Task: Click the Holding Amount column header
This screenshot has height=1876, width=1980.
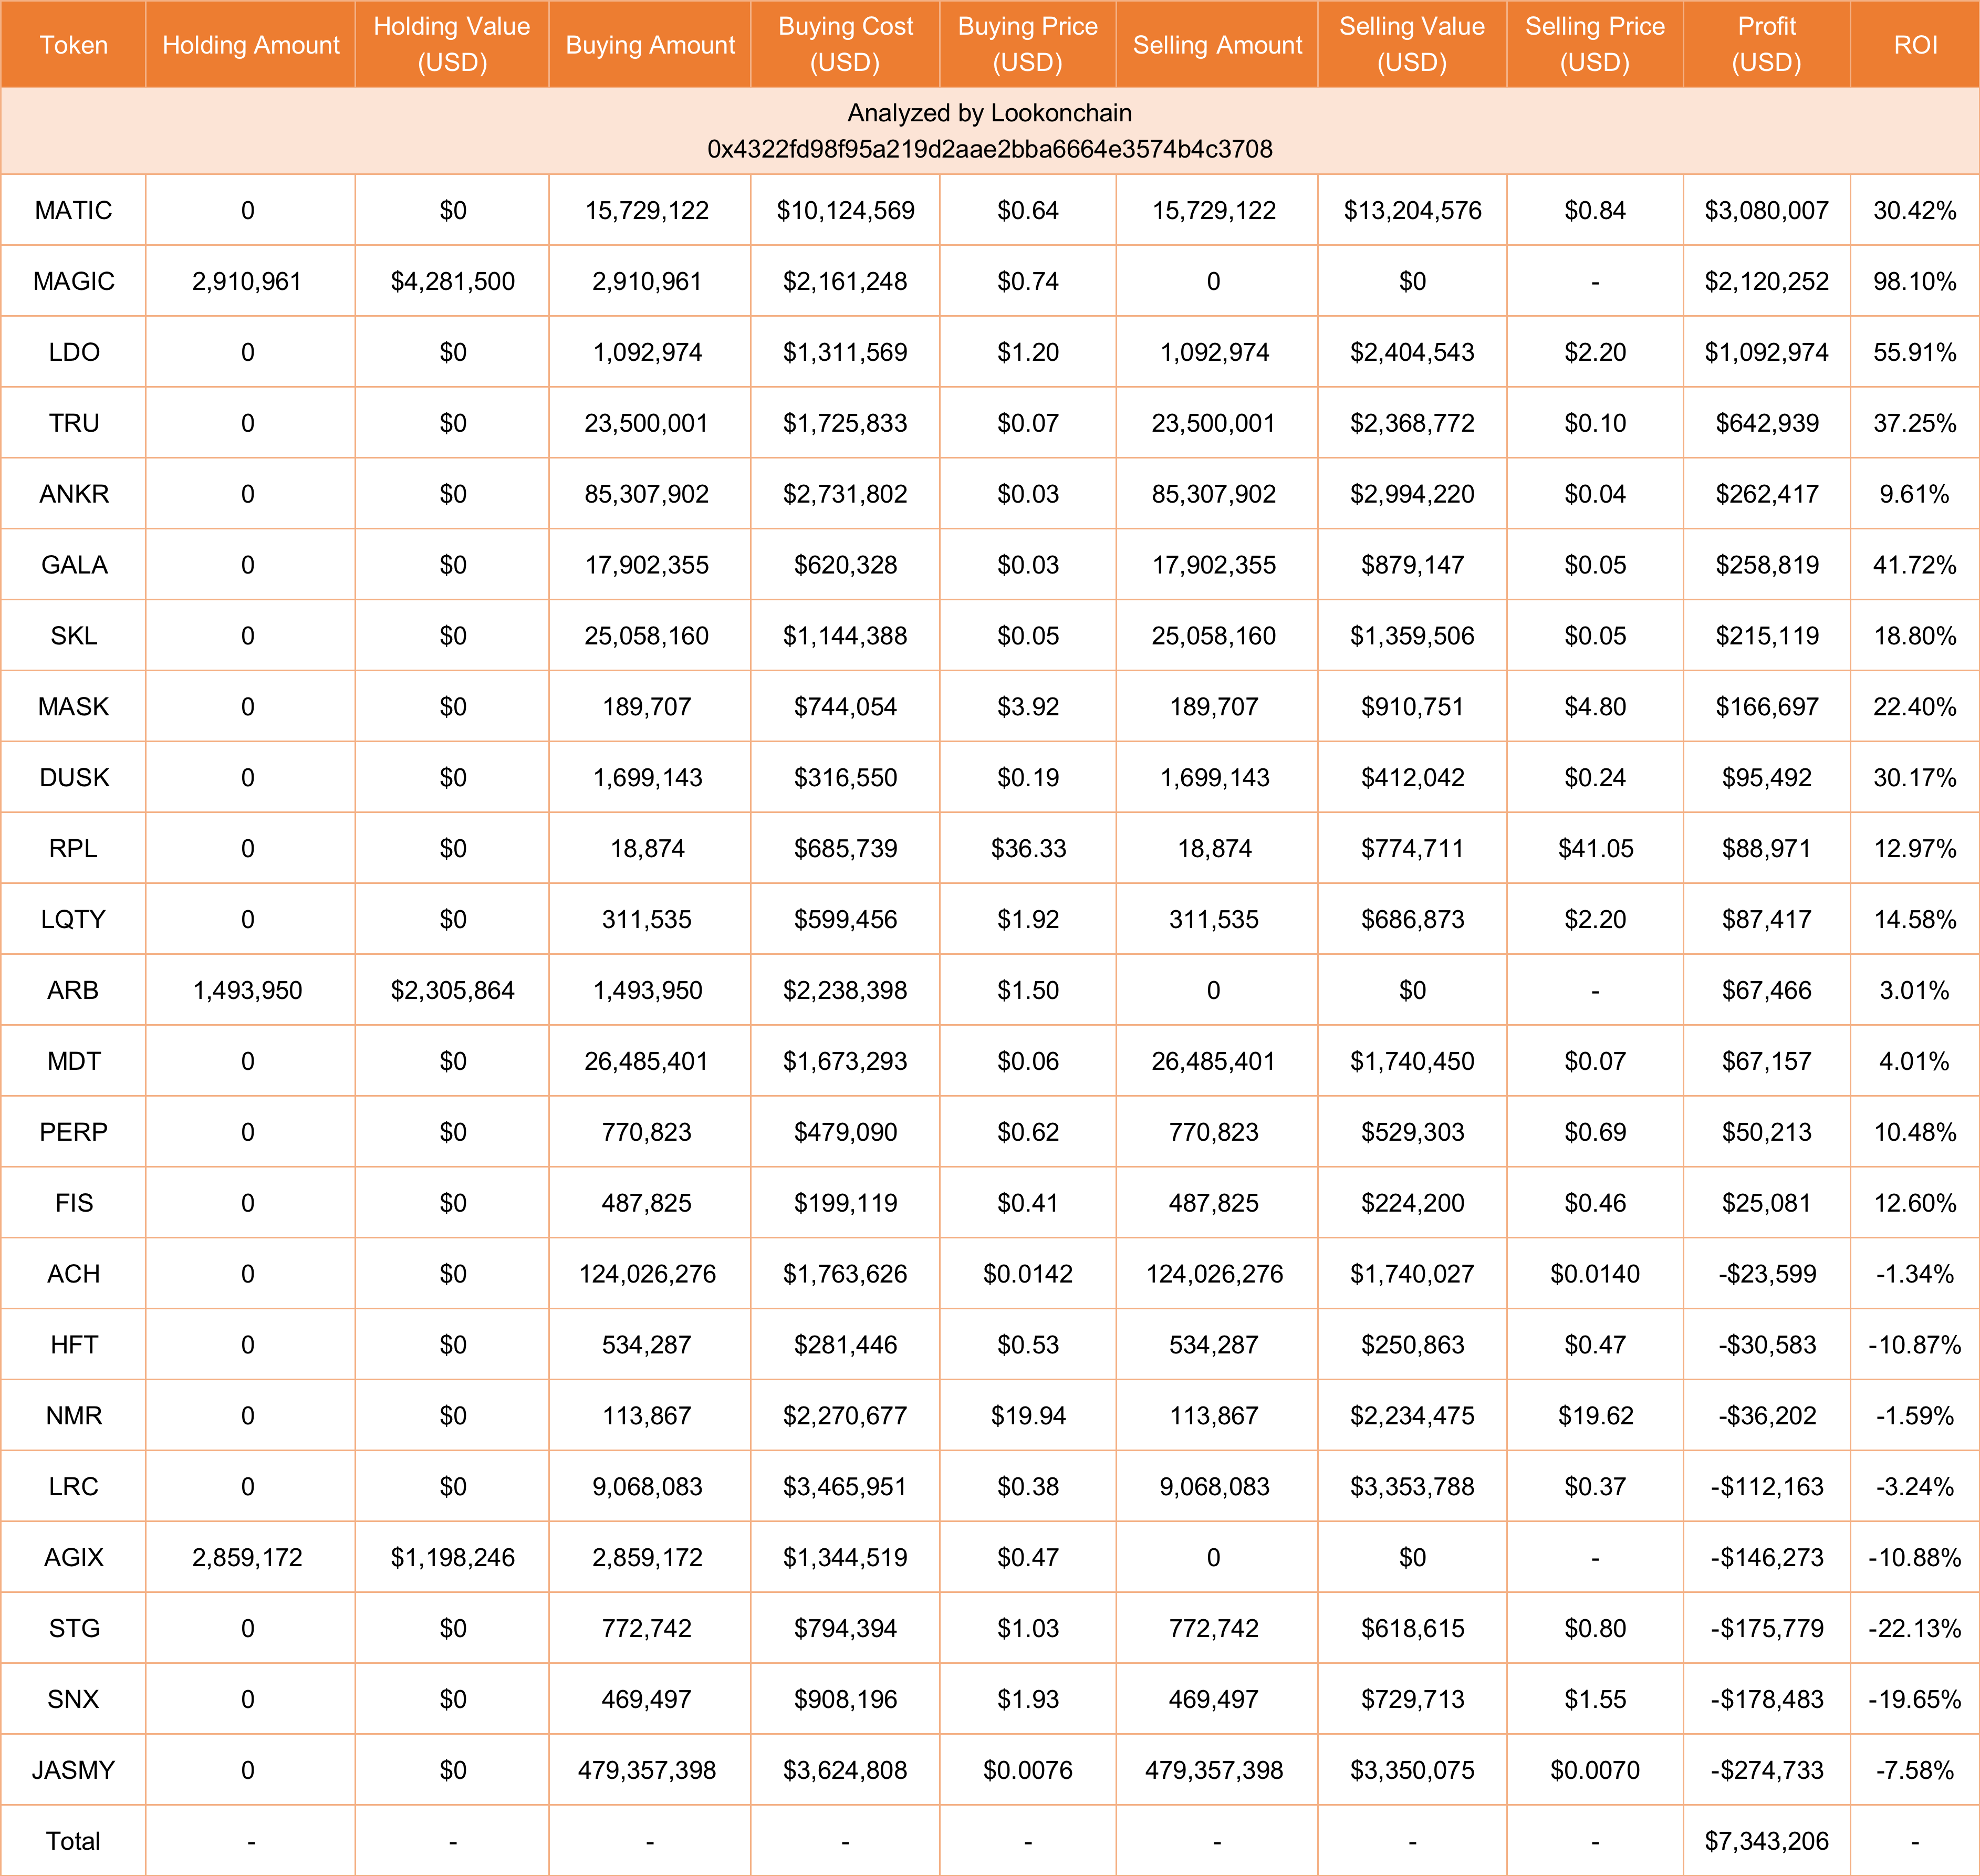Action: (250, 45)
